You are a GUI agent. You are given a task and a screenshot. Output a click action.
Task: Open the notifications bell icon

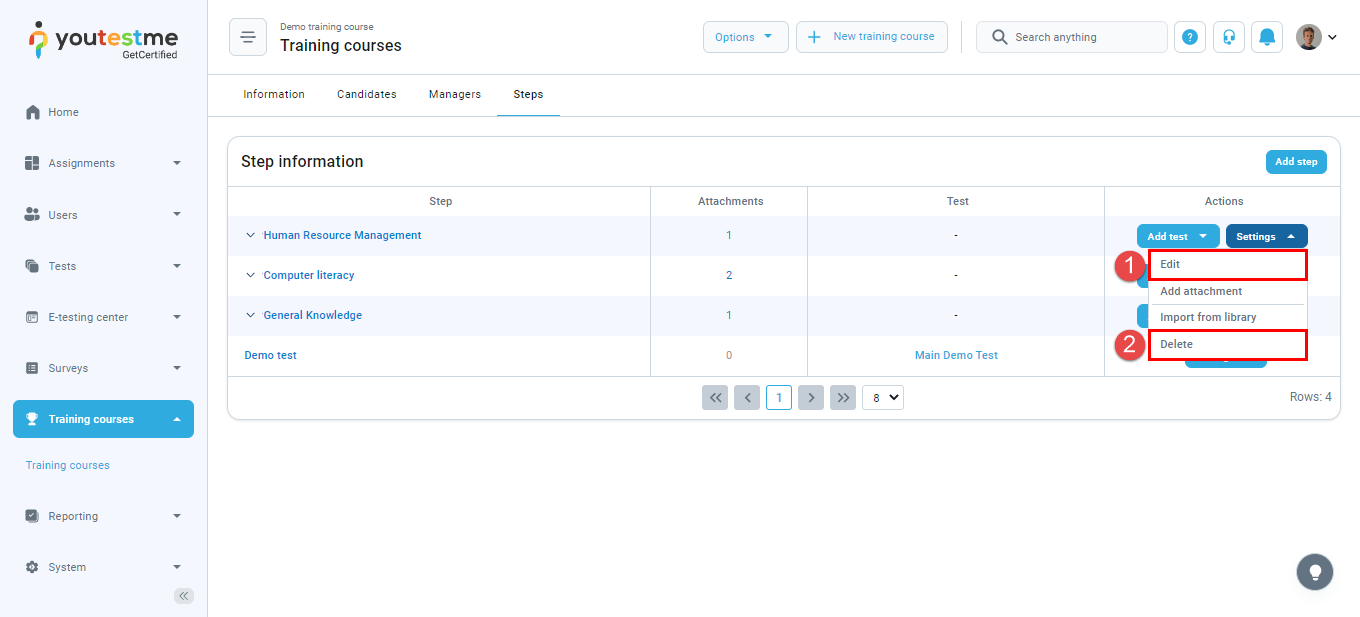point(1267,37)
